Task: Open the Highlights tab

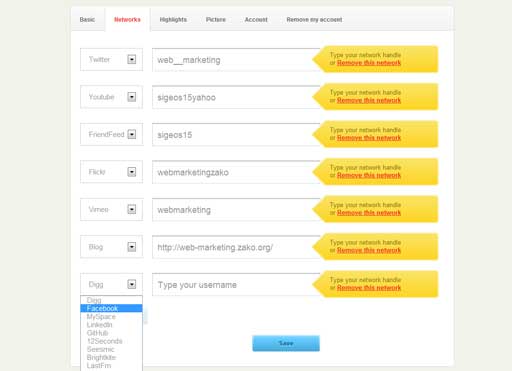Action: [173, 20]
